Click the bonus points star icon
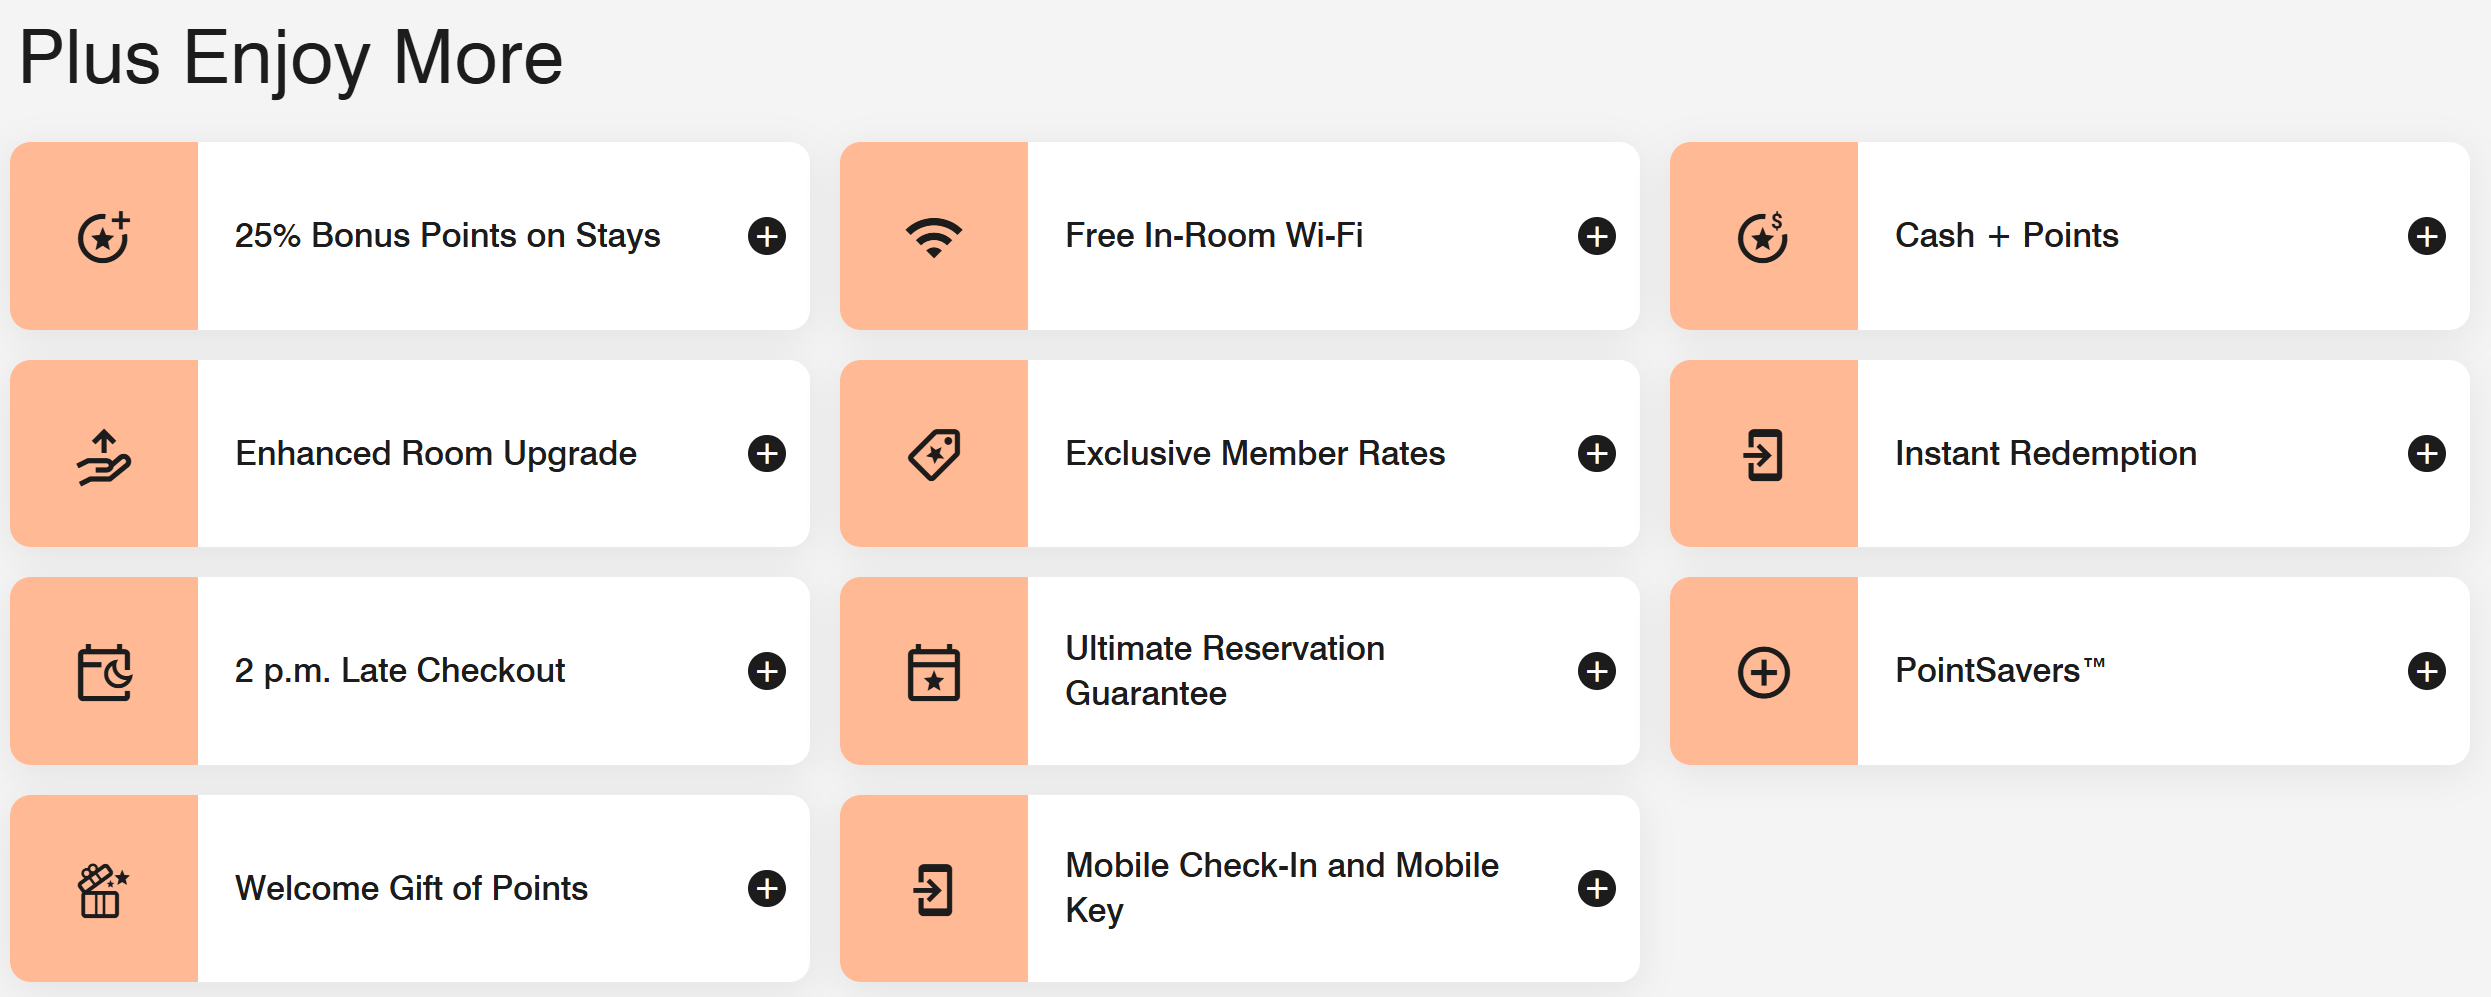2491x997 pixels. tap(103, 236)
